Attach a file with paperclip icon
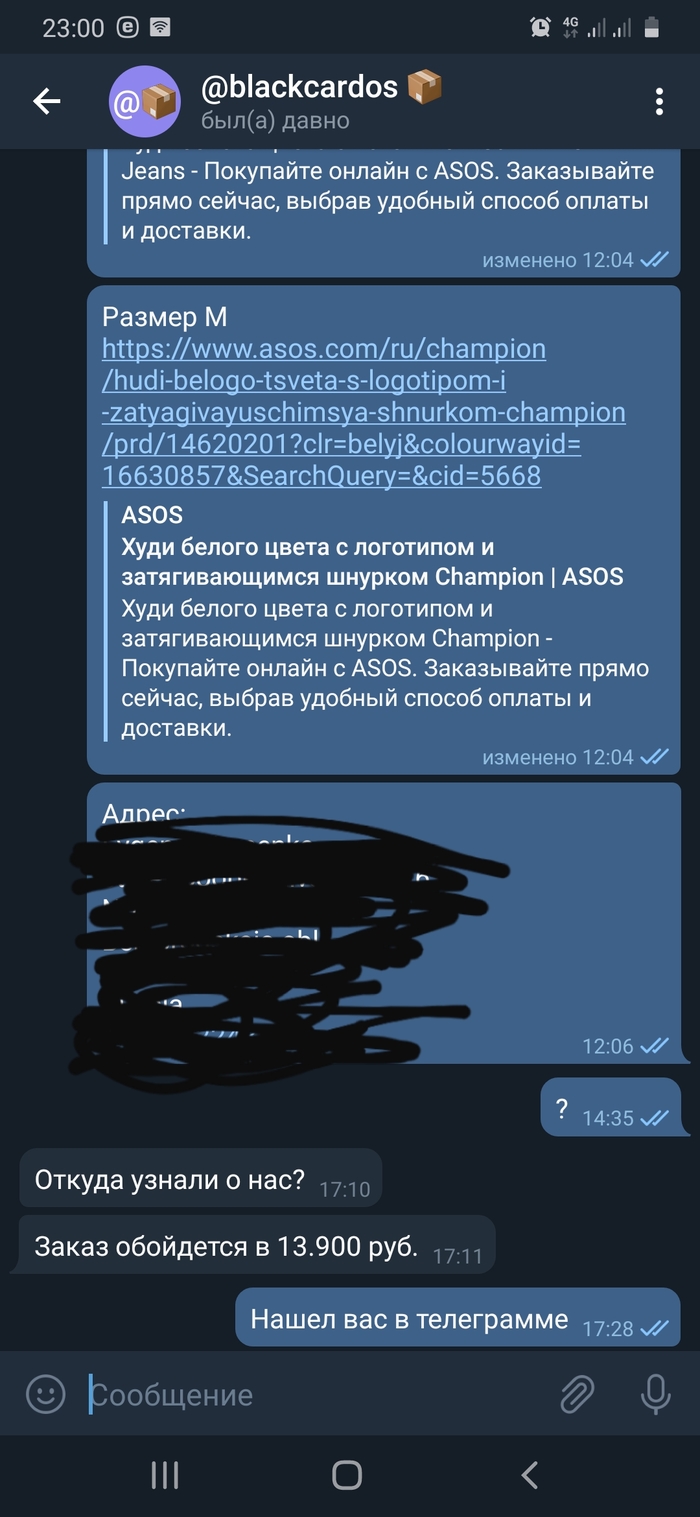This screenshot has width=700, height=1517. [577, 1394]
